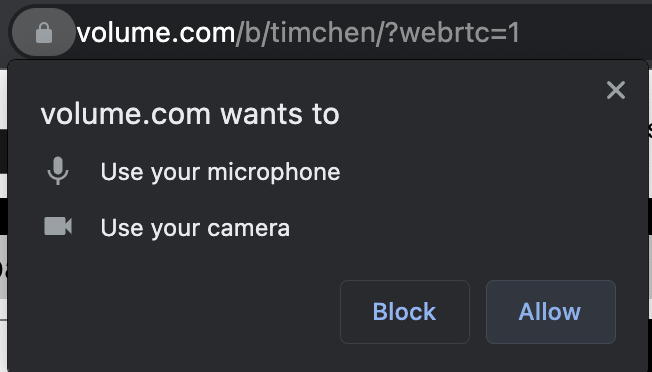The width and height of the screenshot is (652, 372).
Task: Dismiss the permission prompt with the X
Action: pyautogui.click(x=616, y=90)
